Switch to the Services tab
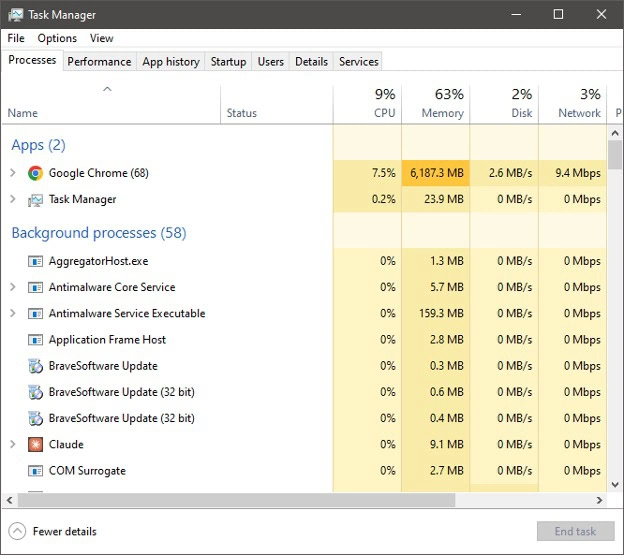 click(359, 62)
